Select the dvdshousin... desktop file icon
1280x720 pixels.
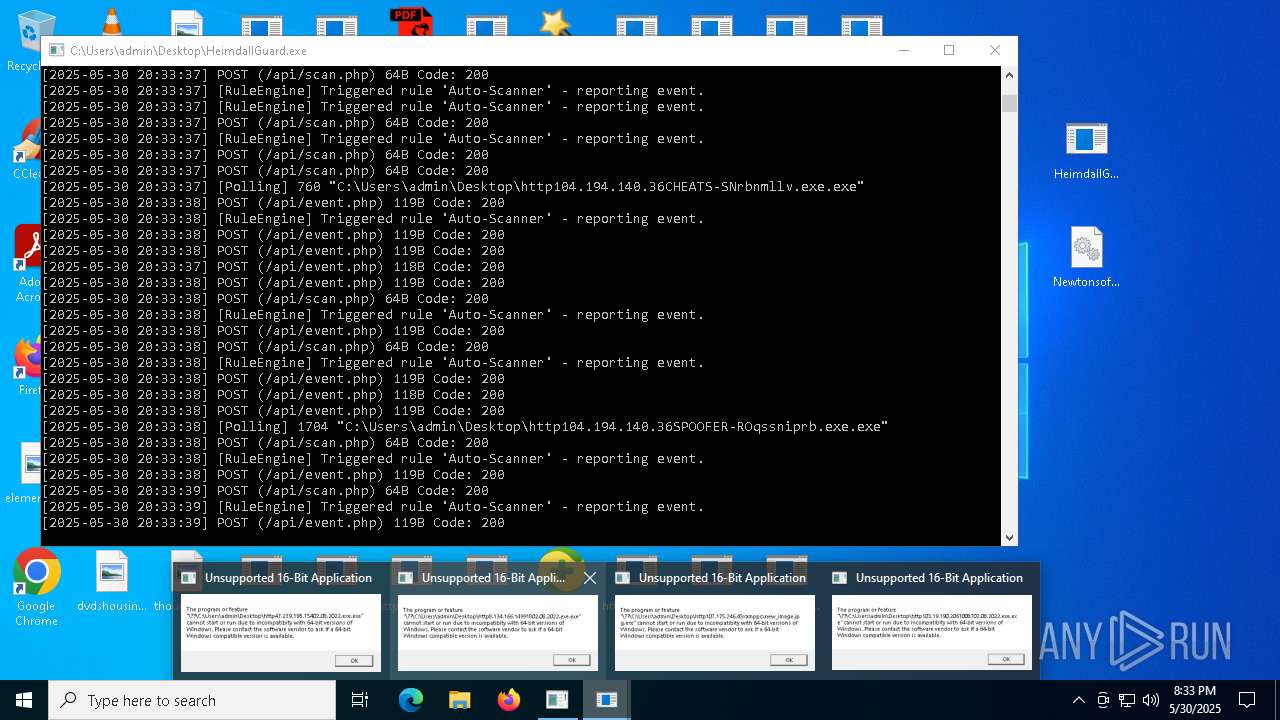(112, 582)
